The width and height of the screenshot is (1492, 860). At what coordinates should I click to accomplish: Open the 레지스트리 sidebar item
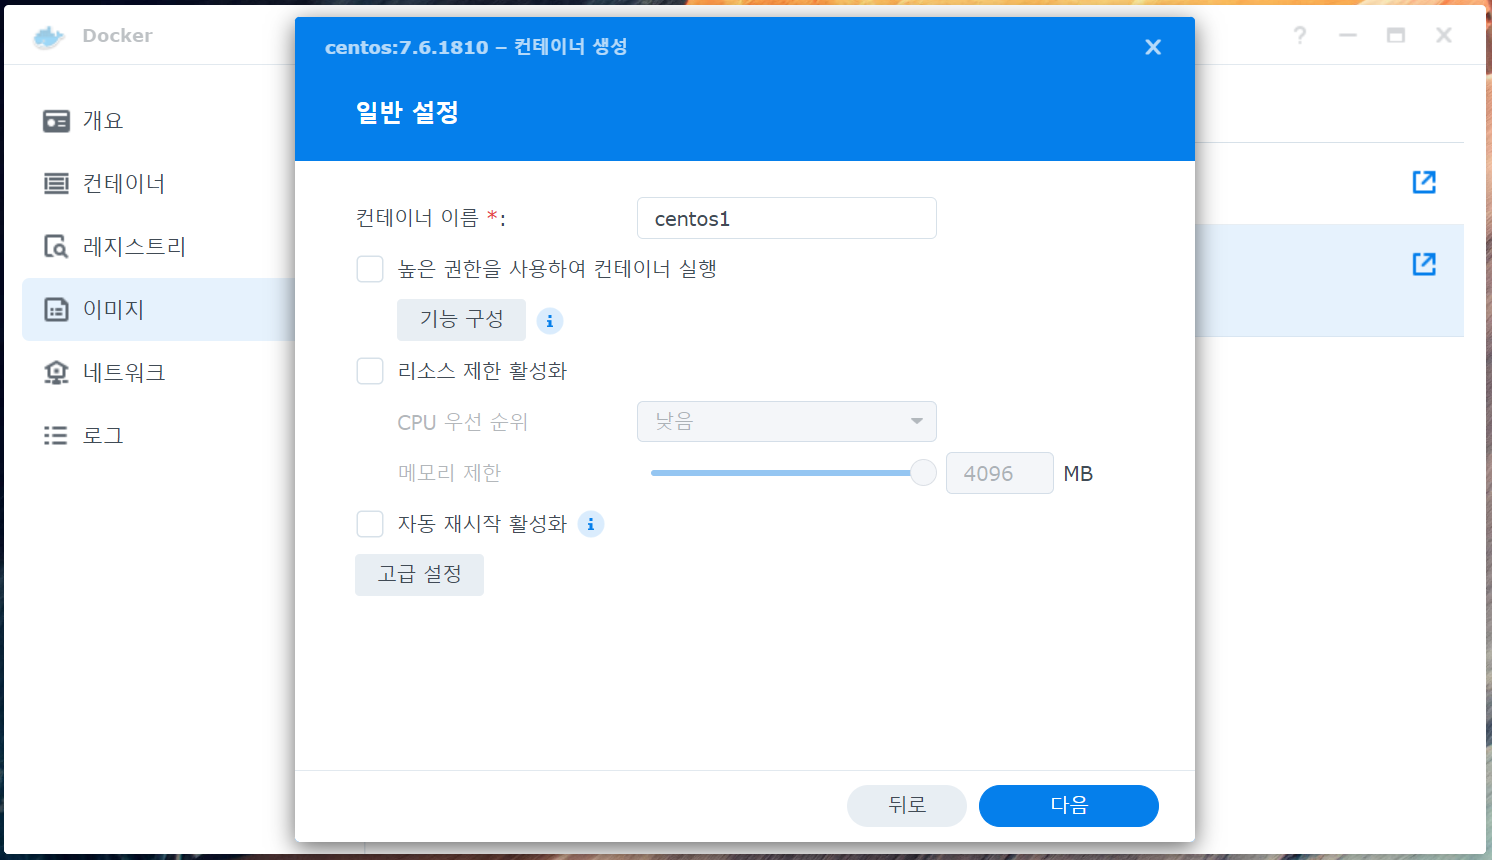(158, 247)
